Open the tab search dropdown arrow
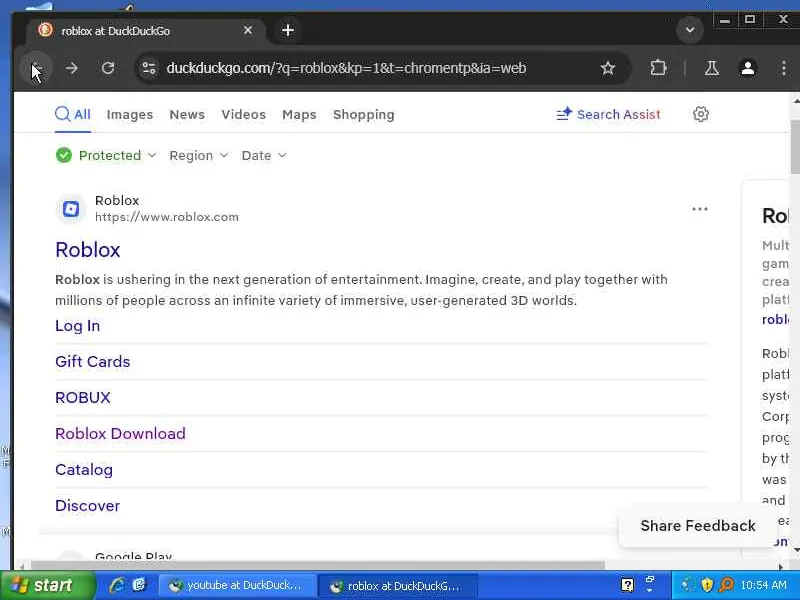800x600 pixels. pyautogui.click(x=690, y=30)
